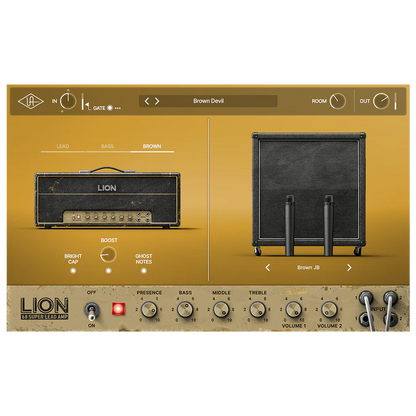Click the bottom-right input jack 2
Viewport: 416px width, 416px height.
click(x=390, y=319)
